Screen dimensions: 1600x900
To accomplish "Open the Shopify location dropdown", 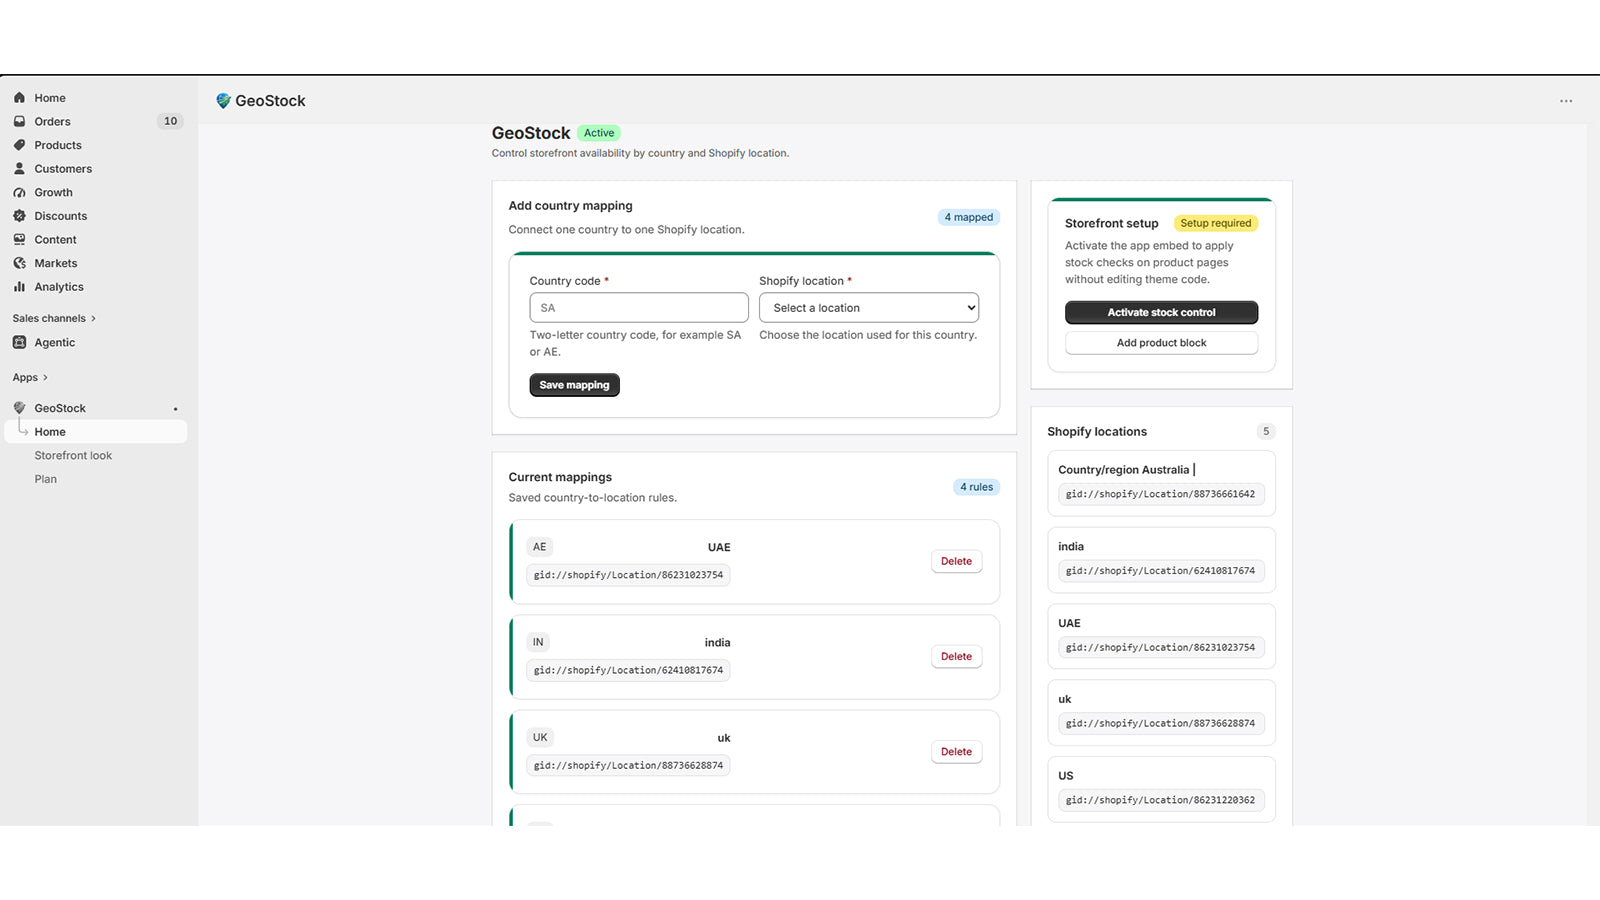I will (x=869, y=308).
